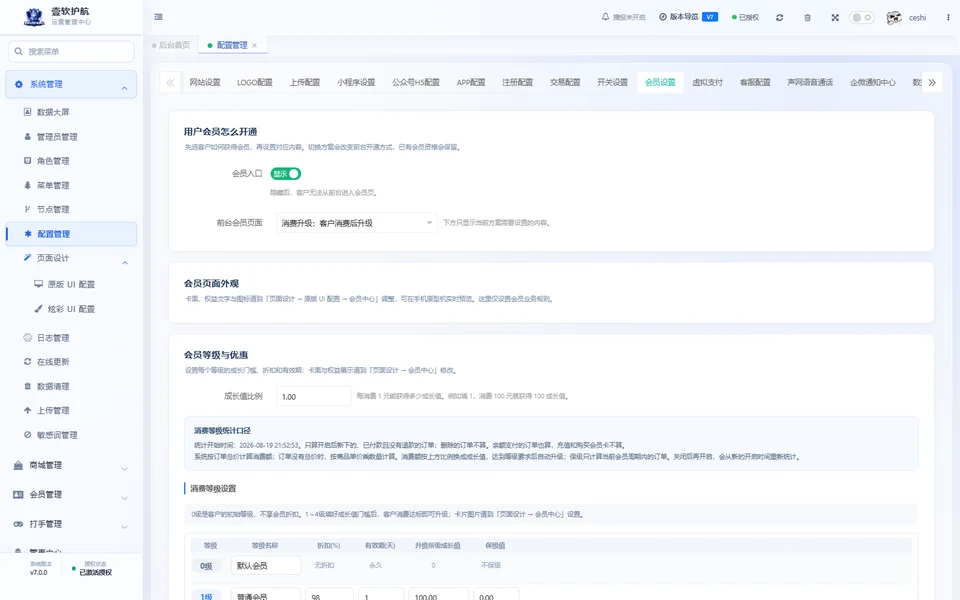The width and height of the screenshot is (960, 600).
Task: Open 原版 UI 配置 in sidebar
Action: (71, 285)
